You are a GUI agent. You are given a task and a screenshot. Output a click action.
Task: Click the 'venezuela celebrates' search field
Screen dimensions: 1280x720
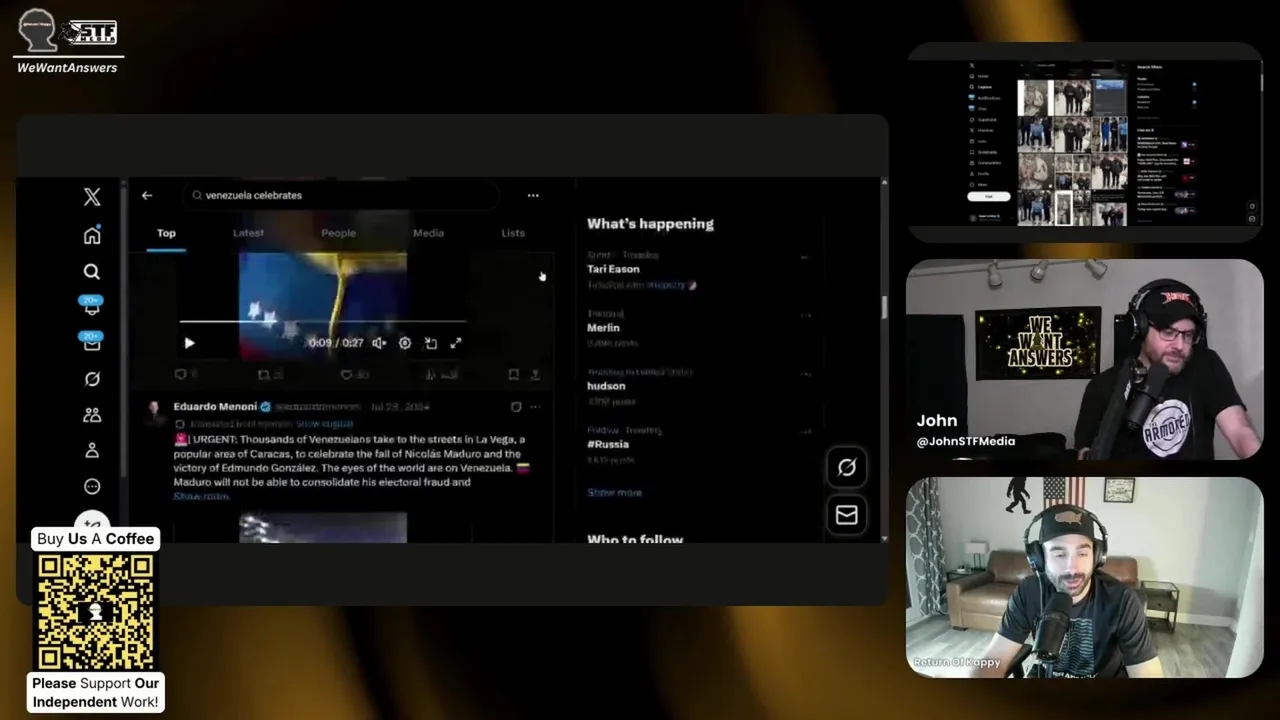[340, 196]
